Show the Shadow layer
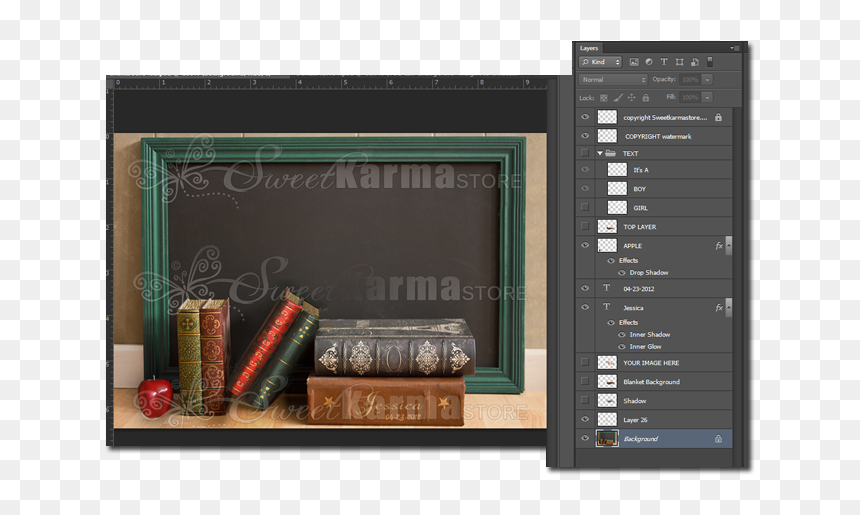Viewport: 860px width, 515px height. coord(585,400)
